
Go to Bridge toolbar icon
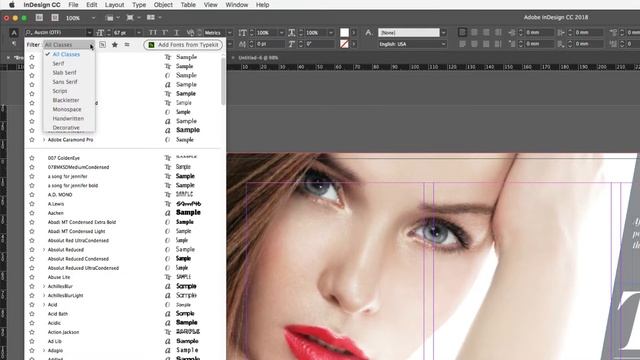click(x=39, y=18)
